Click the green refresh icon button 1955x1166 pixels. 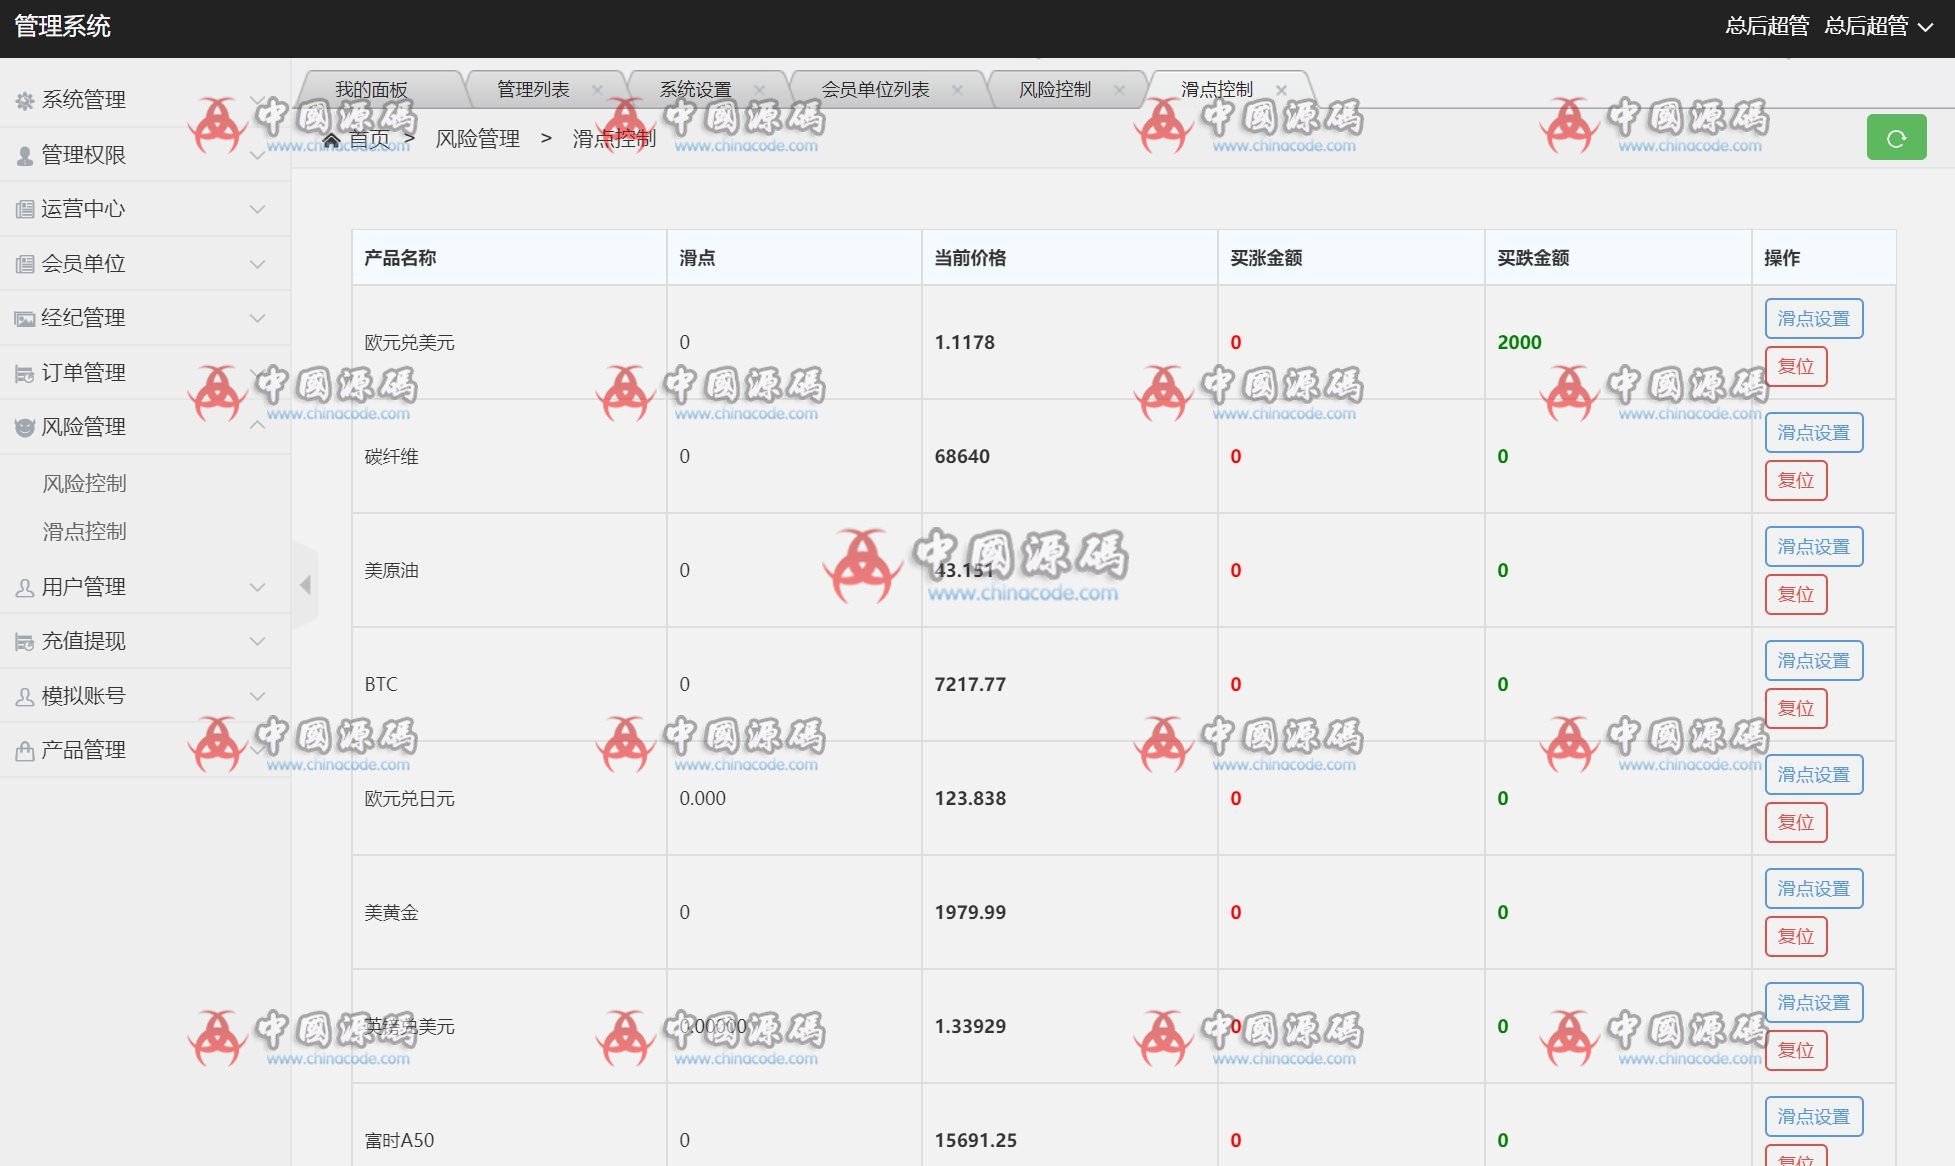tap(1896, 137)
